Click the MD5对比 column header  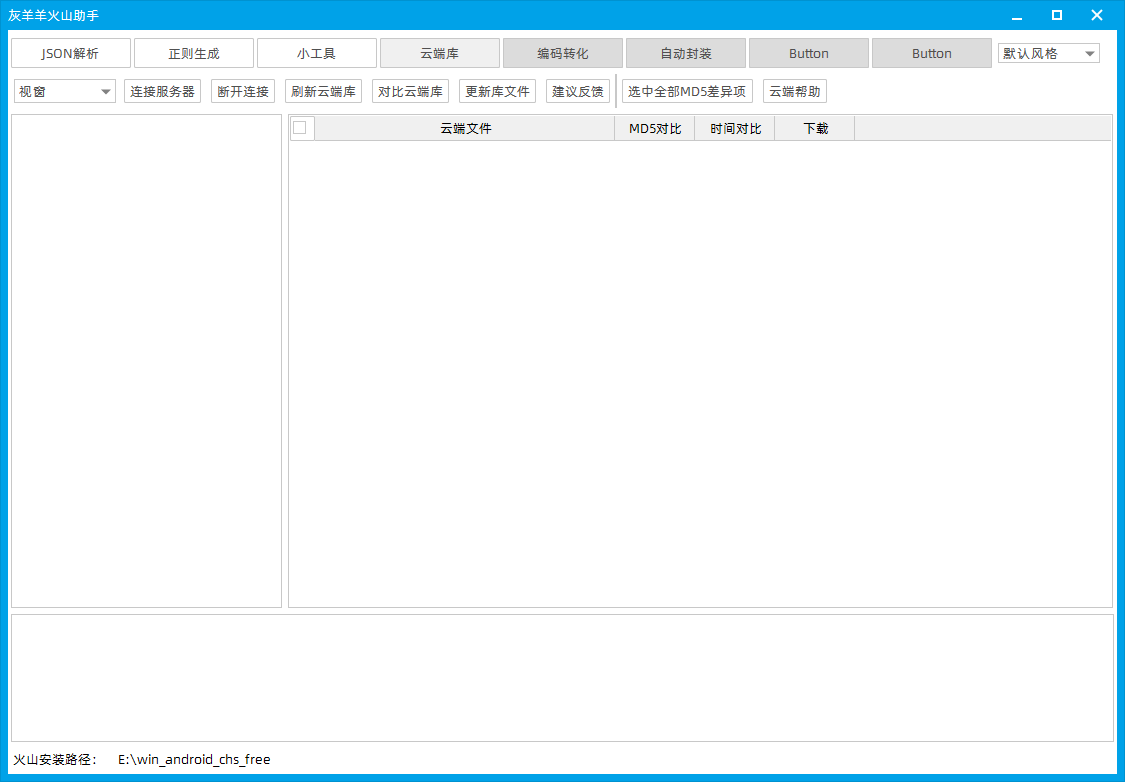(654, 128)
